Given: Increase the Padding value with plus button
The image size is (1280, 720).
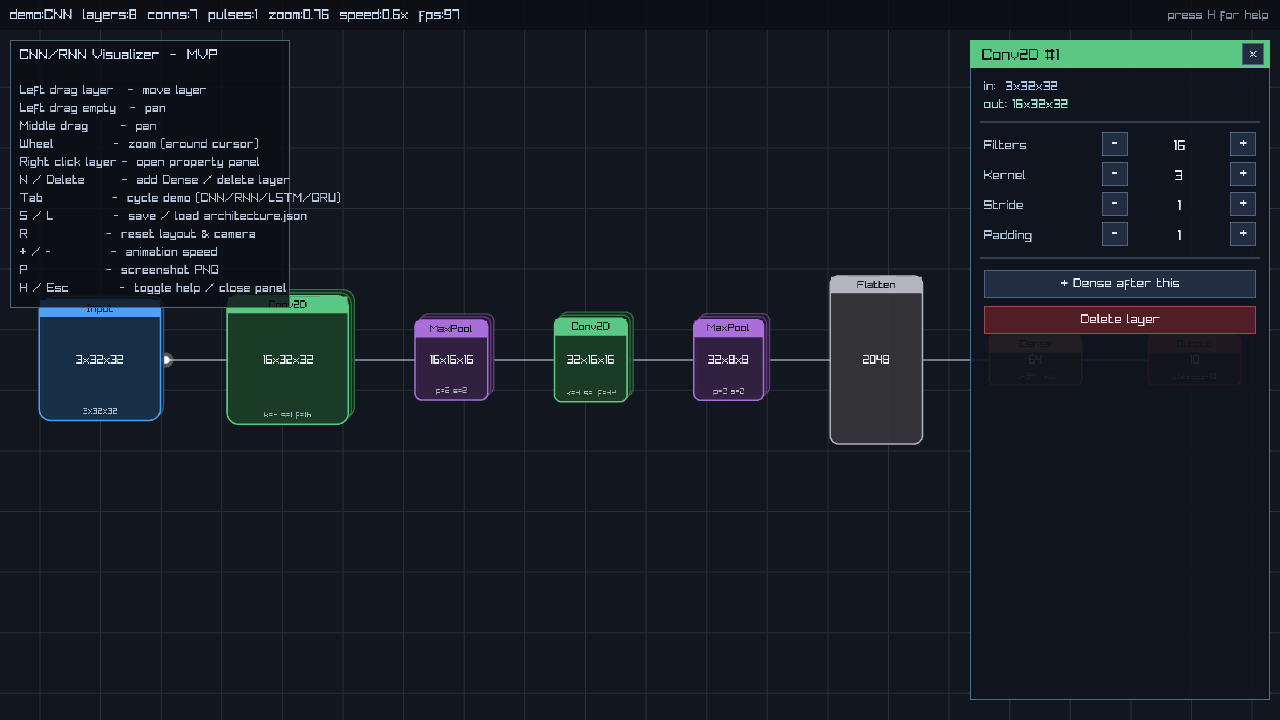Looking at the screenshot, I should 1243,234.
